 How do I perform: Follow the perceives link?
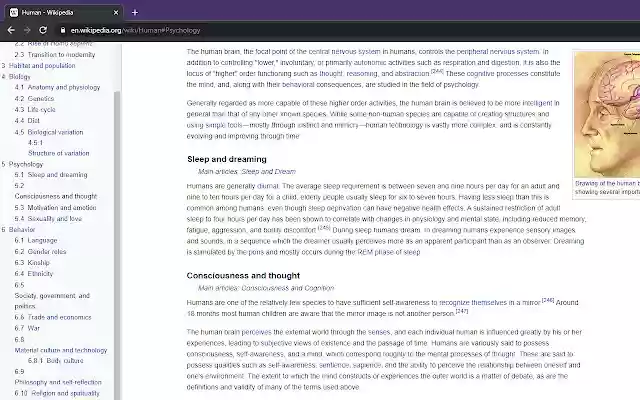pos(256,332)
